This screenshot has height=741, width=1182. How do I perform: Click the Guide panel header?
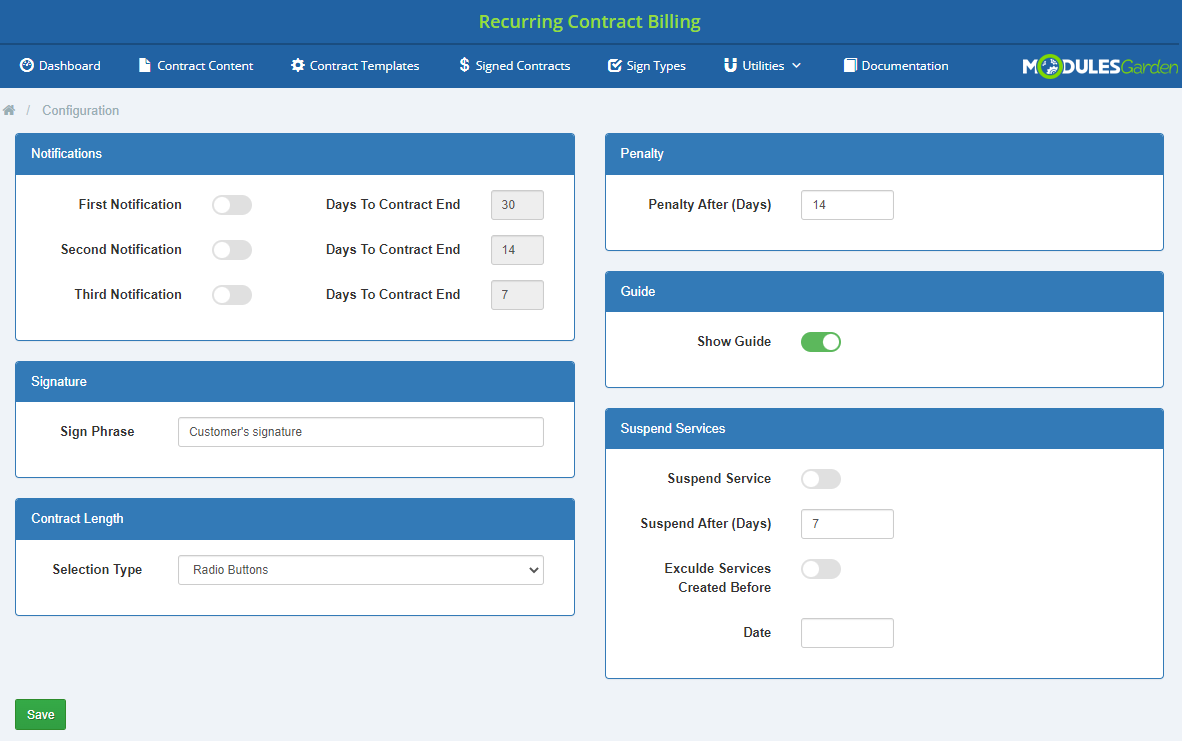[884, 292]
